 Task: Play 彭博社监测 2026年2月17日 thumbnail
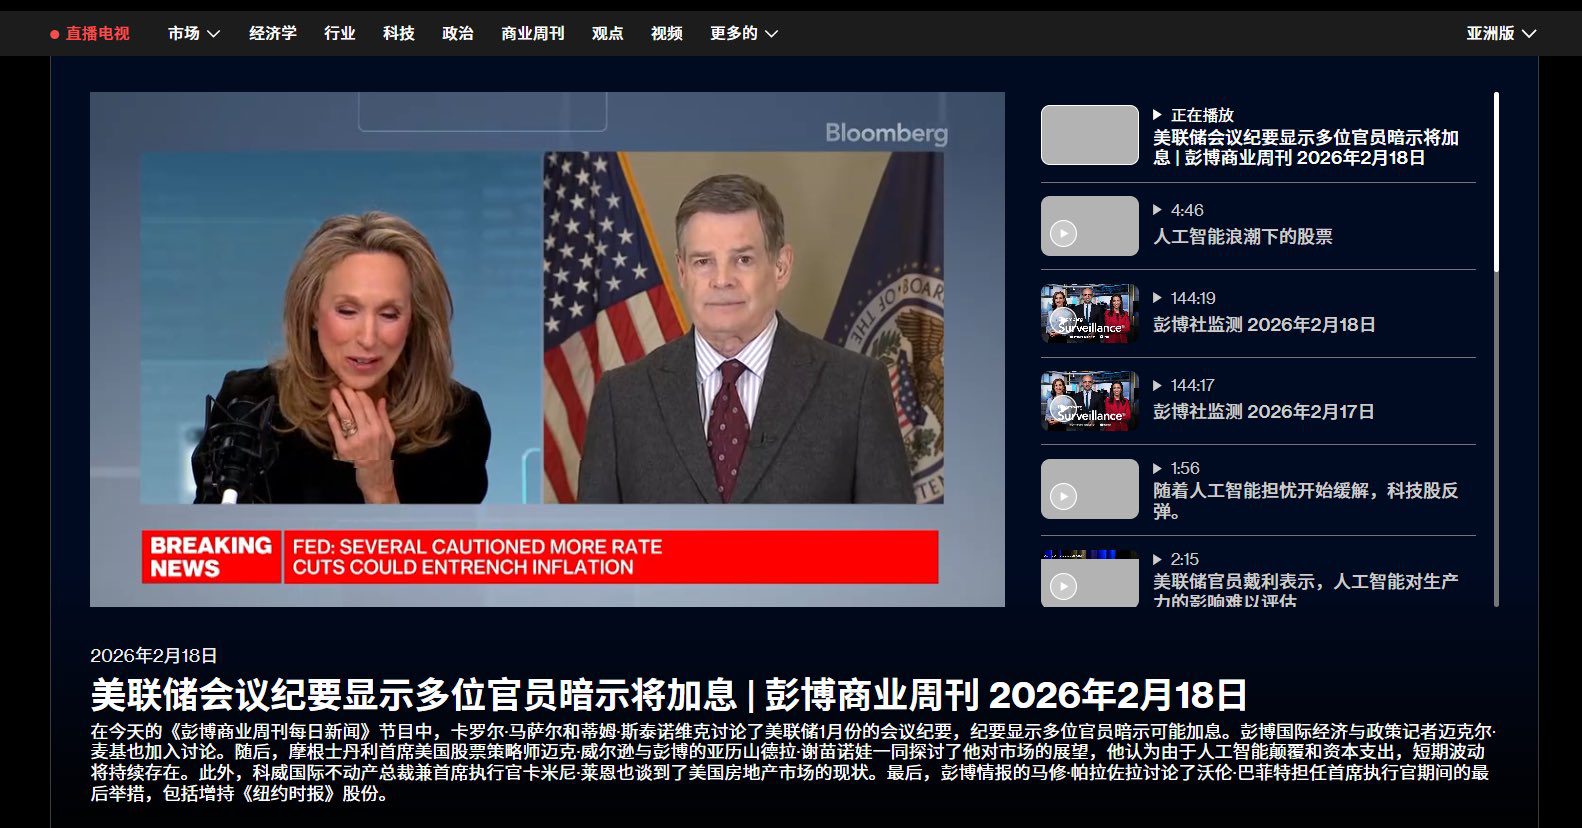tap(1090, 401)
